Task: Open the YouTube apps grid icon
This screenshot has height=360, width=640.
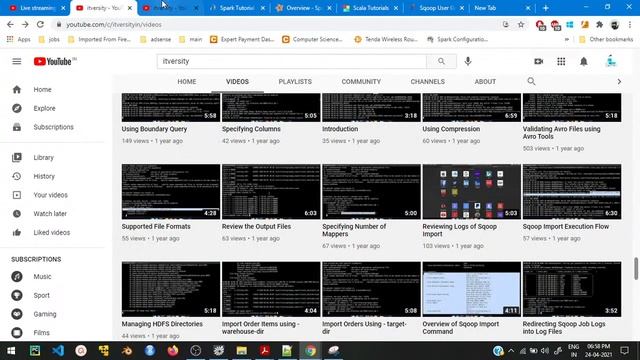Action: 561,61
